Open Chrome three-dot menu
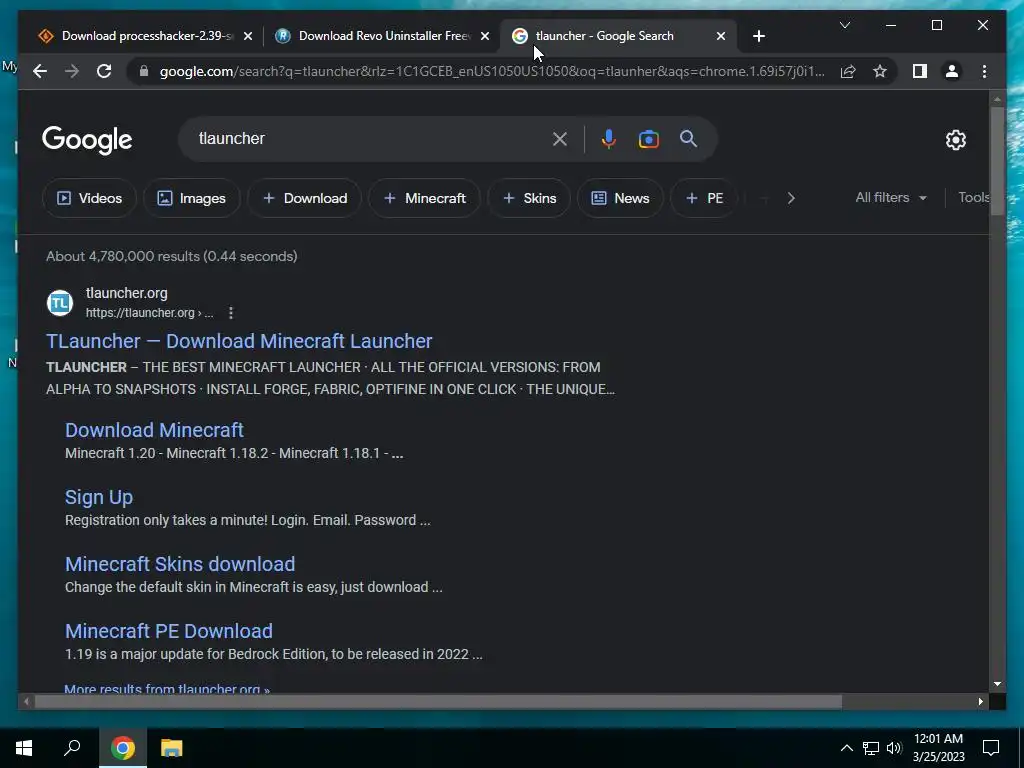 tap(984, 71)
